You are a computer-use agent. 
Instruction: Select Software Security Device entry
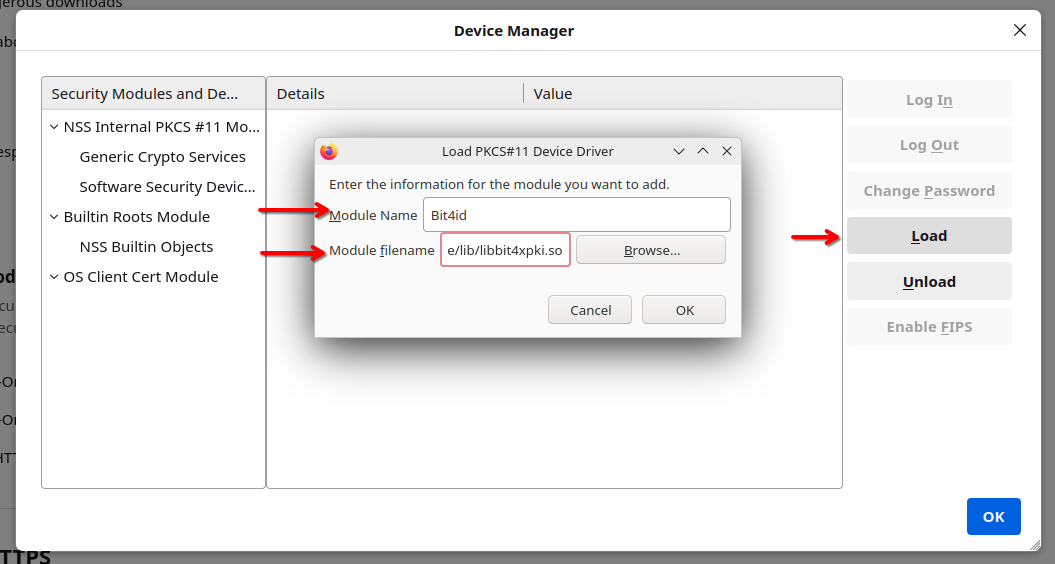pos(168,187)
